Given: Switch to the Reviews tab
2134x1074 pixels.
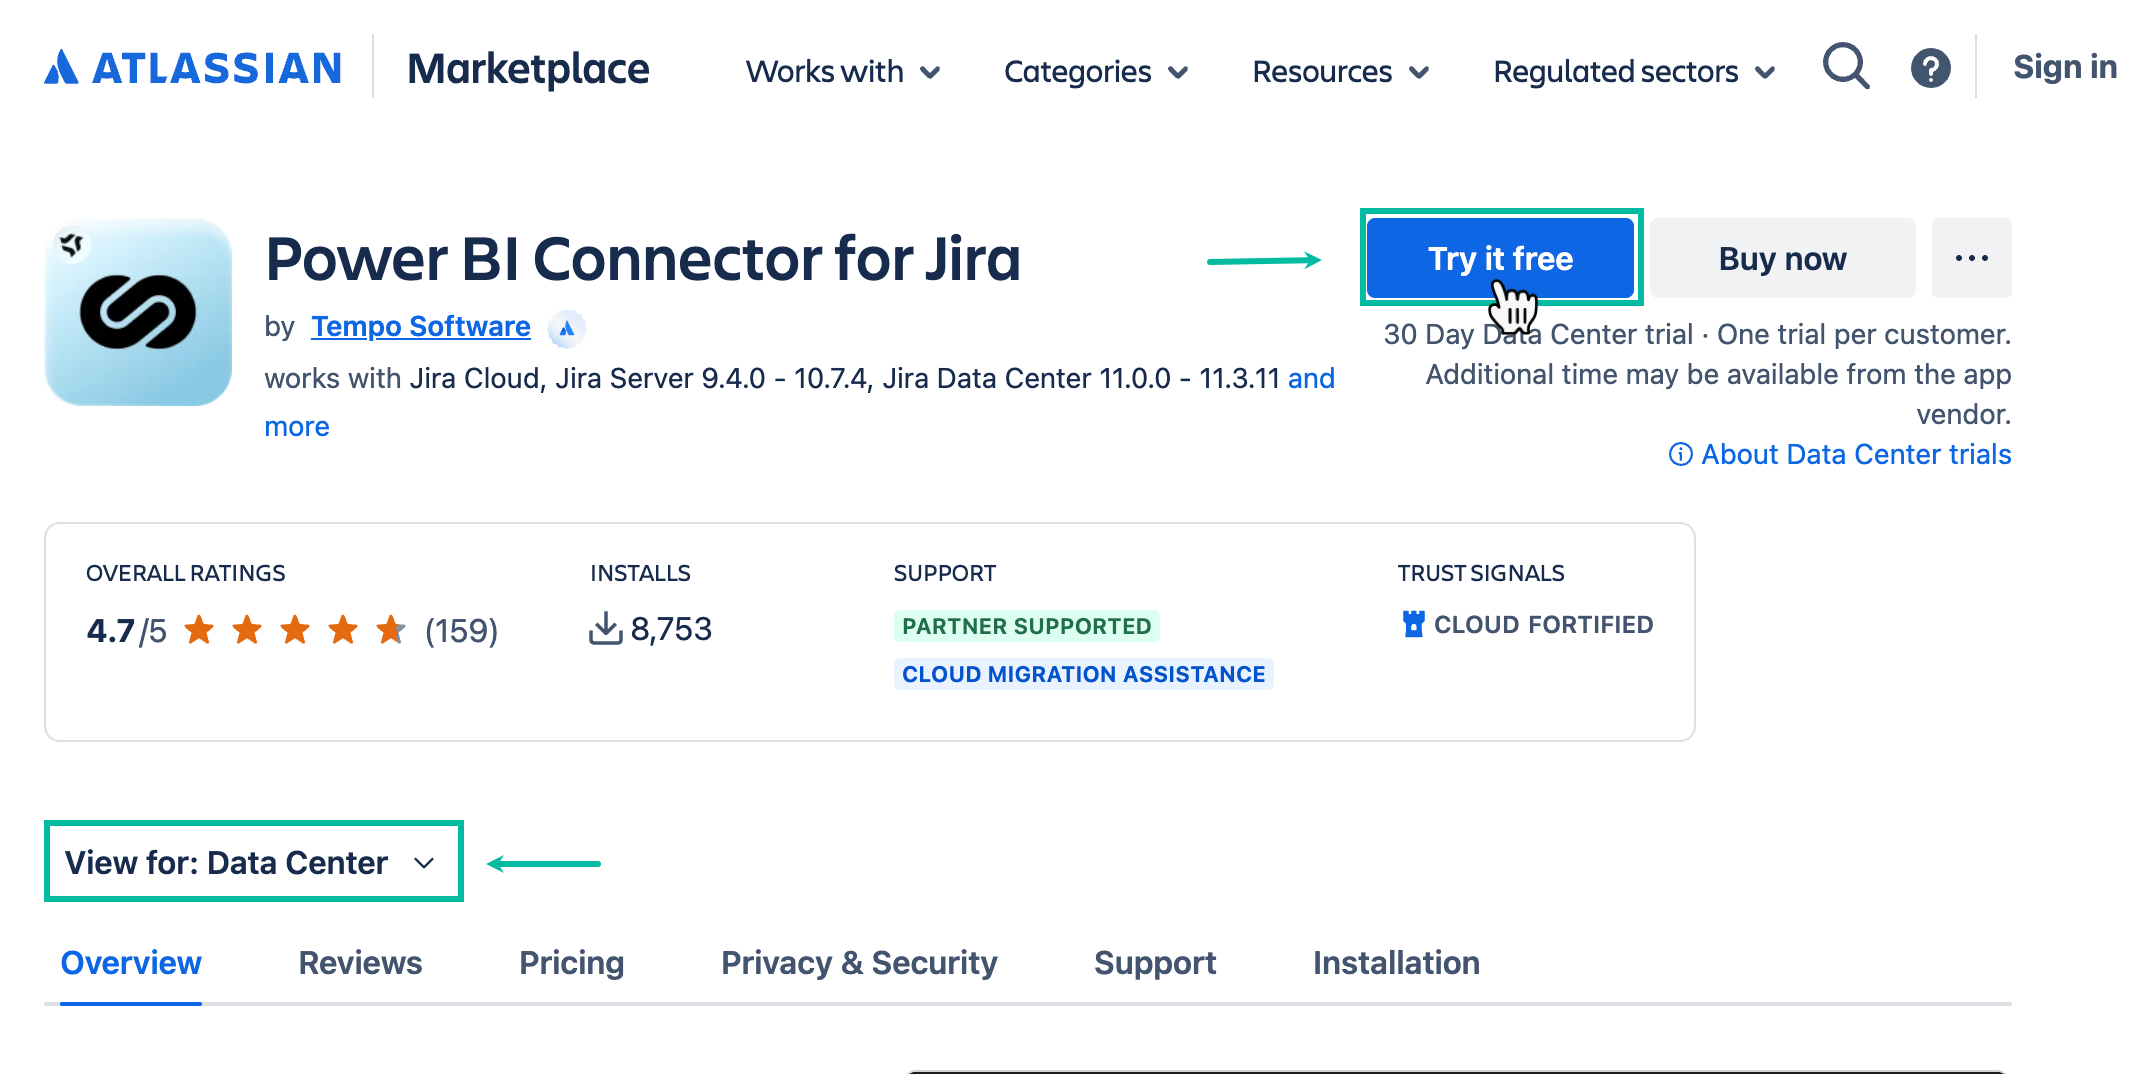Looking at the screenshot, I should 360,963.
